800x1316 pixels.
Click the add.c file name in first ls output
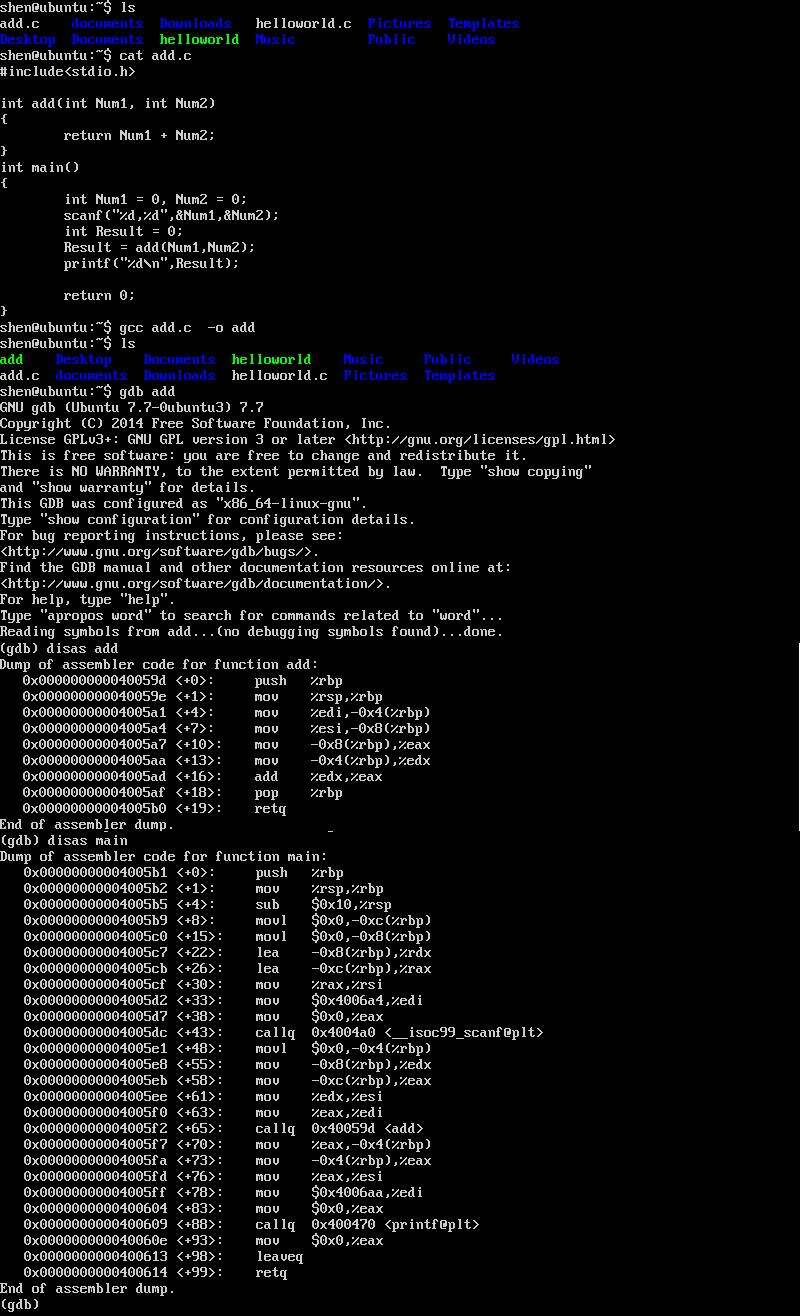click(x=19, y=23)
